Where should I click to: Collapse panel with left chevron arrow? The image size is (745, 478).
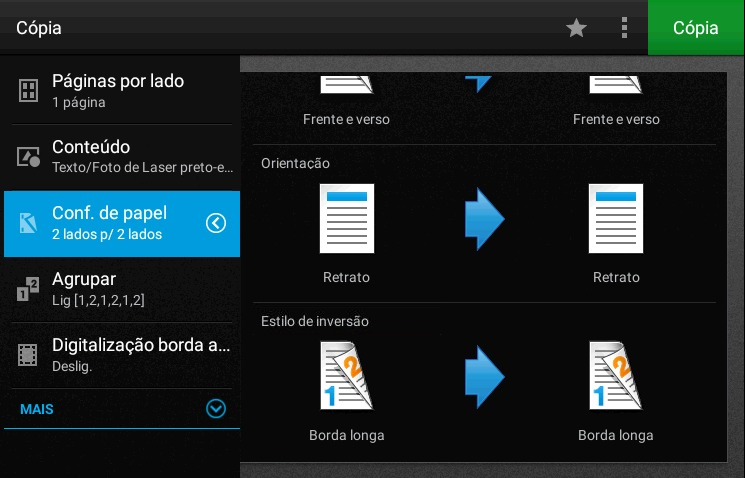(216, 223)
